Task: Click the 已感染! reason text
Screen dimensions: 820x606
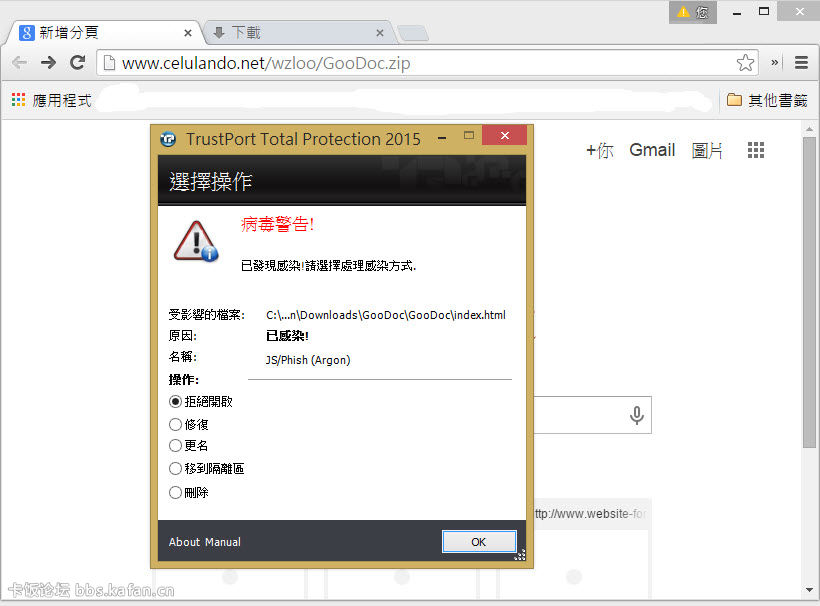Action: (x=287, y=336)
